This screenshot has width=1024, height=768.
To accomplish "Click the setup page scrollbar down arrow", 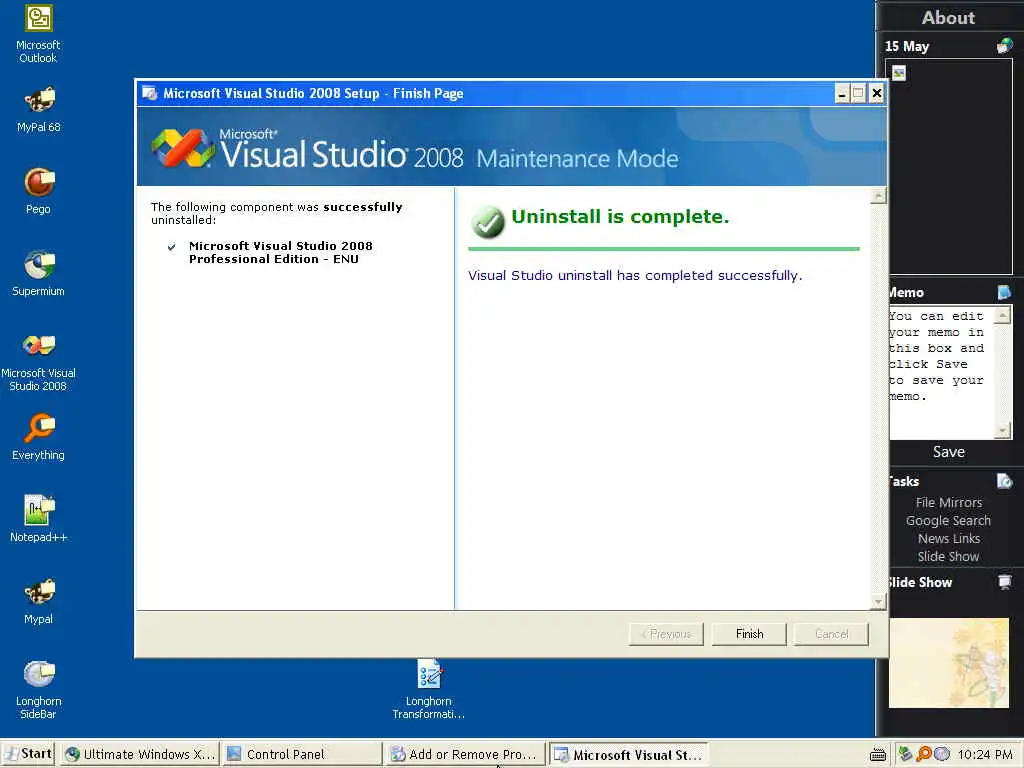I will (878, 601).
